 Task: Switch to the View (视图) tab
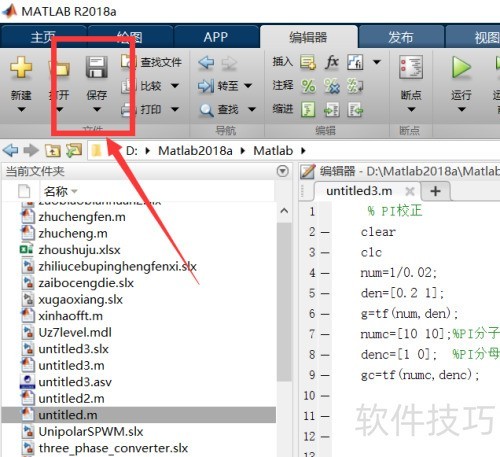click(473, 37)
